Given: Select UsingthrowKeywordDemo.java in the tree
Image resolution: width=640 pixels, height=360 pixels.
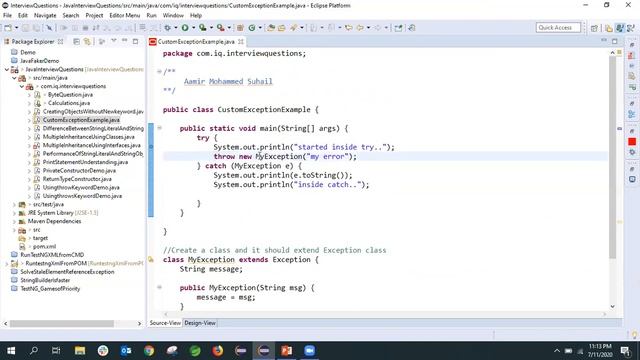Looking at the screenshot, I should (x=81, y=188).
